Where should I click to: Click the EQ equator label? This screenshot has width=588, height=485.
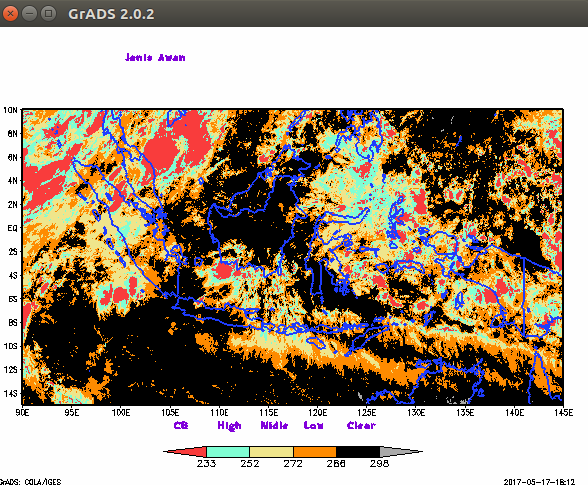[12, 228]
